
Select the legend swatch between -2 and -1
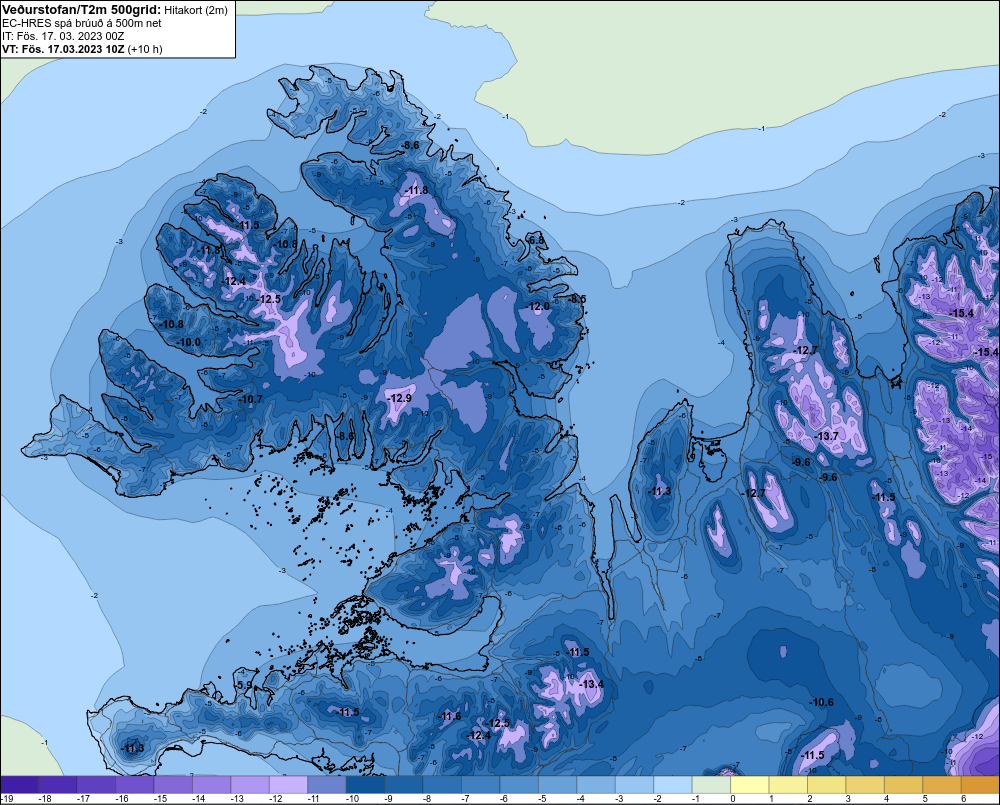673,785
